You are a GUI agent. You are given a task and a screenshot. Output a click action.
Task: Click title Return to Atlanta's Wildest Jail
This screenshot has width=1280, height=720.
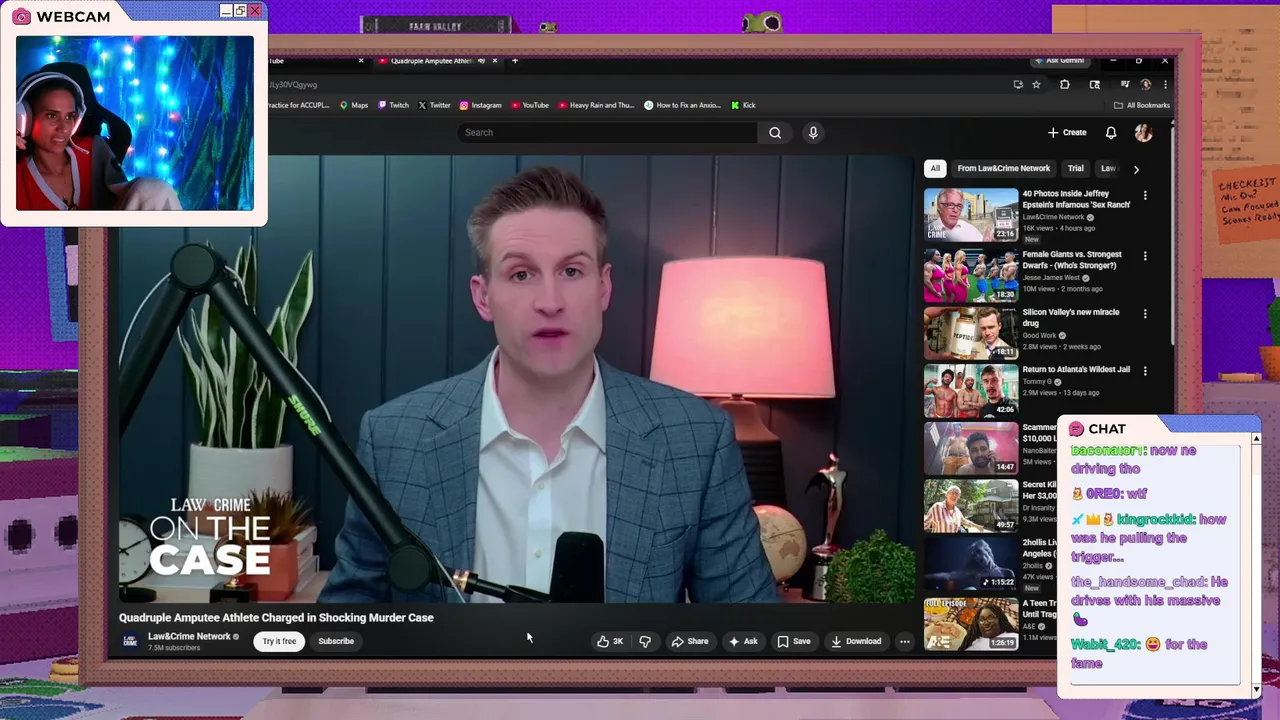[1076, 369]
